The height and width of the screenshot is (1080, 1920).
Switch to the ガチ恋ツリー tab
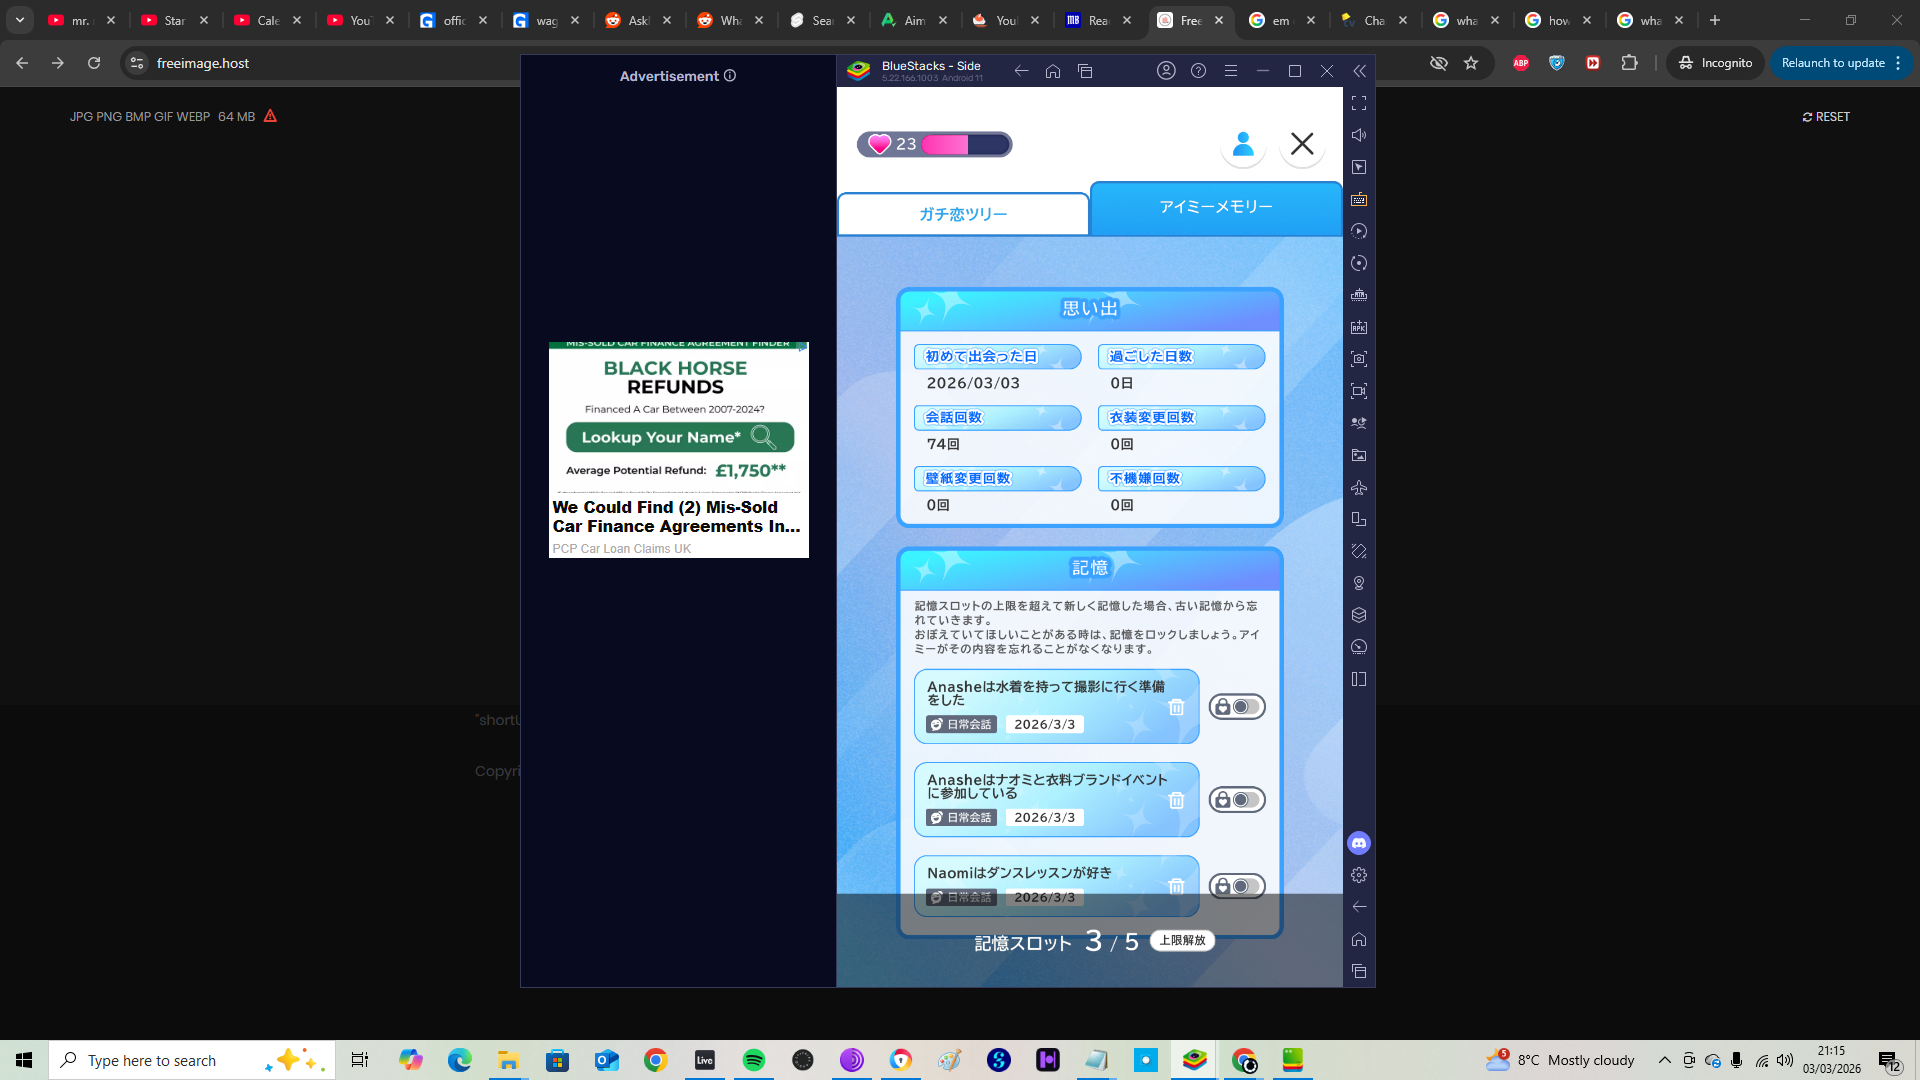[963, 214]
